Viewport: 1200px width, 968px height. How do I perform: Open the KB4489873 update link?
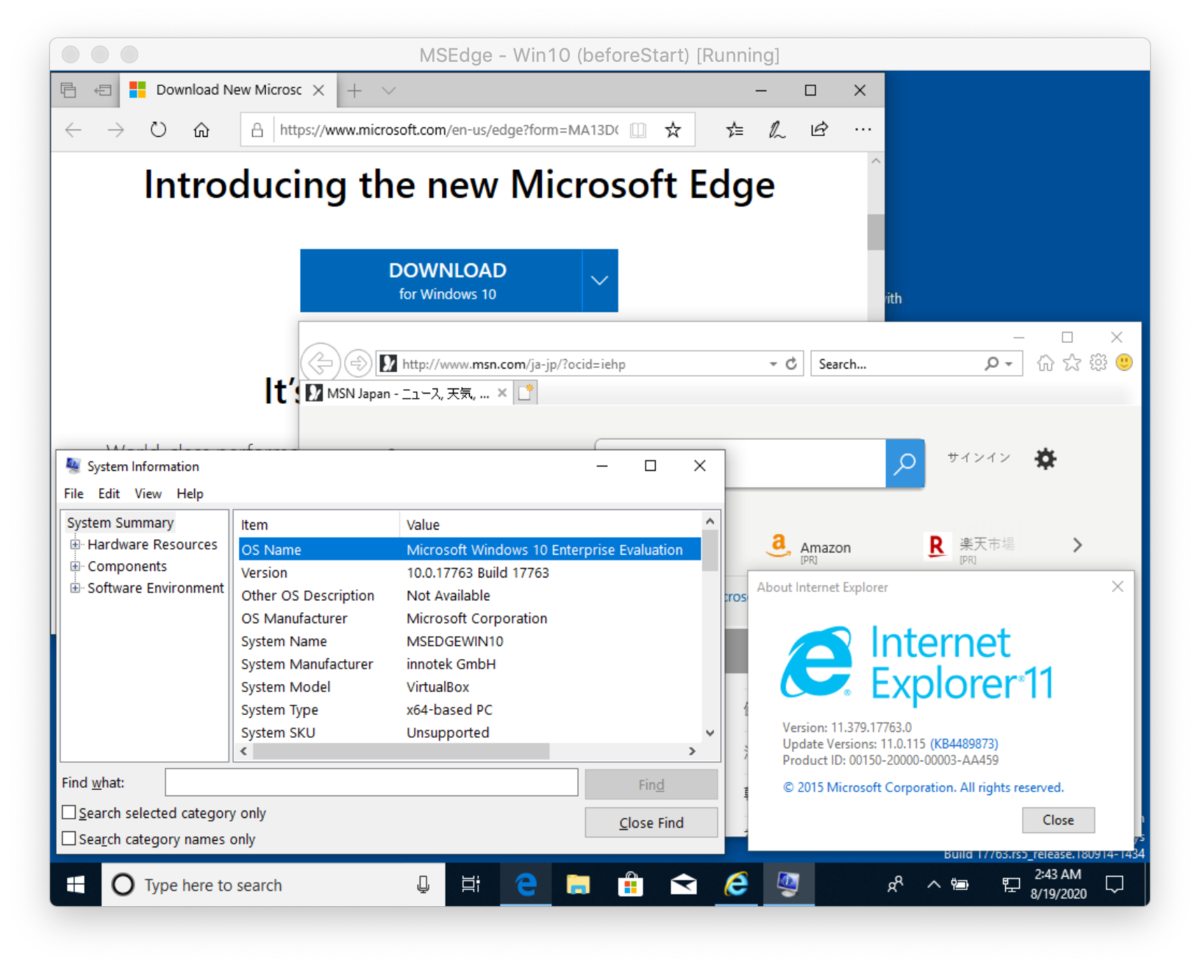966,744
